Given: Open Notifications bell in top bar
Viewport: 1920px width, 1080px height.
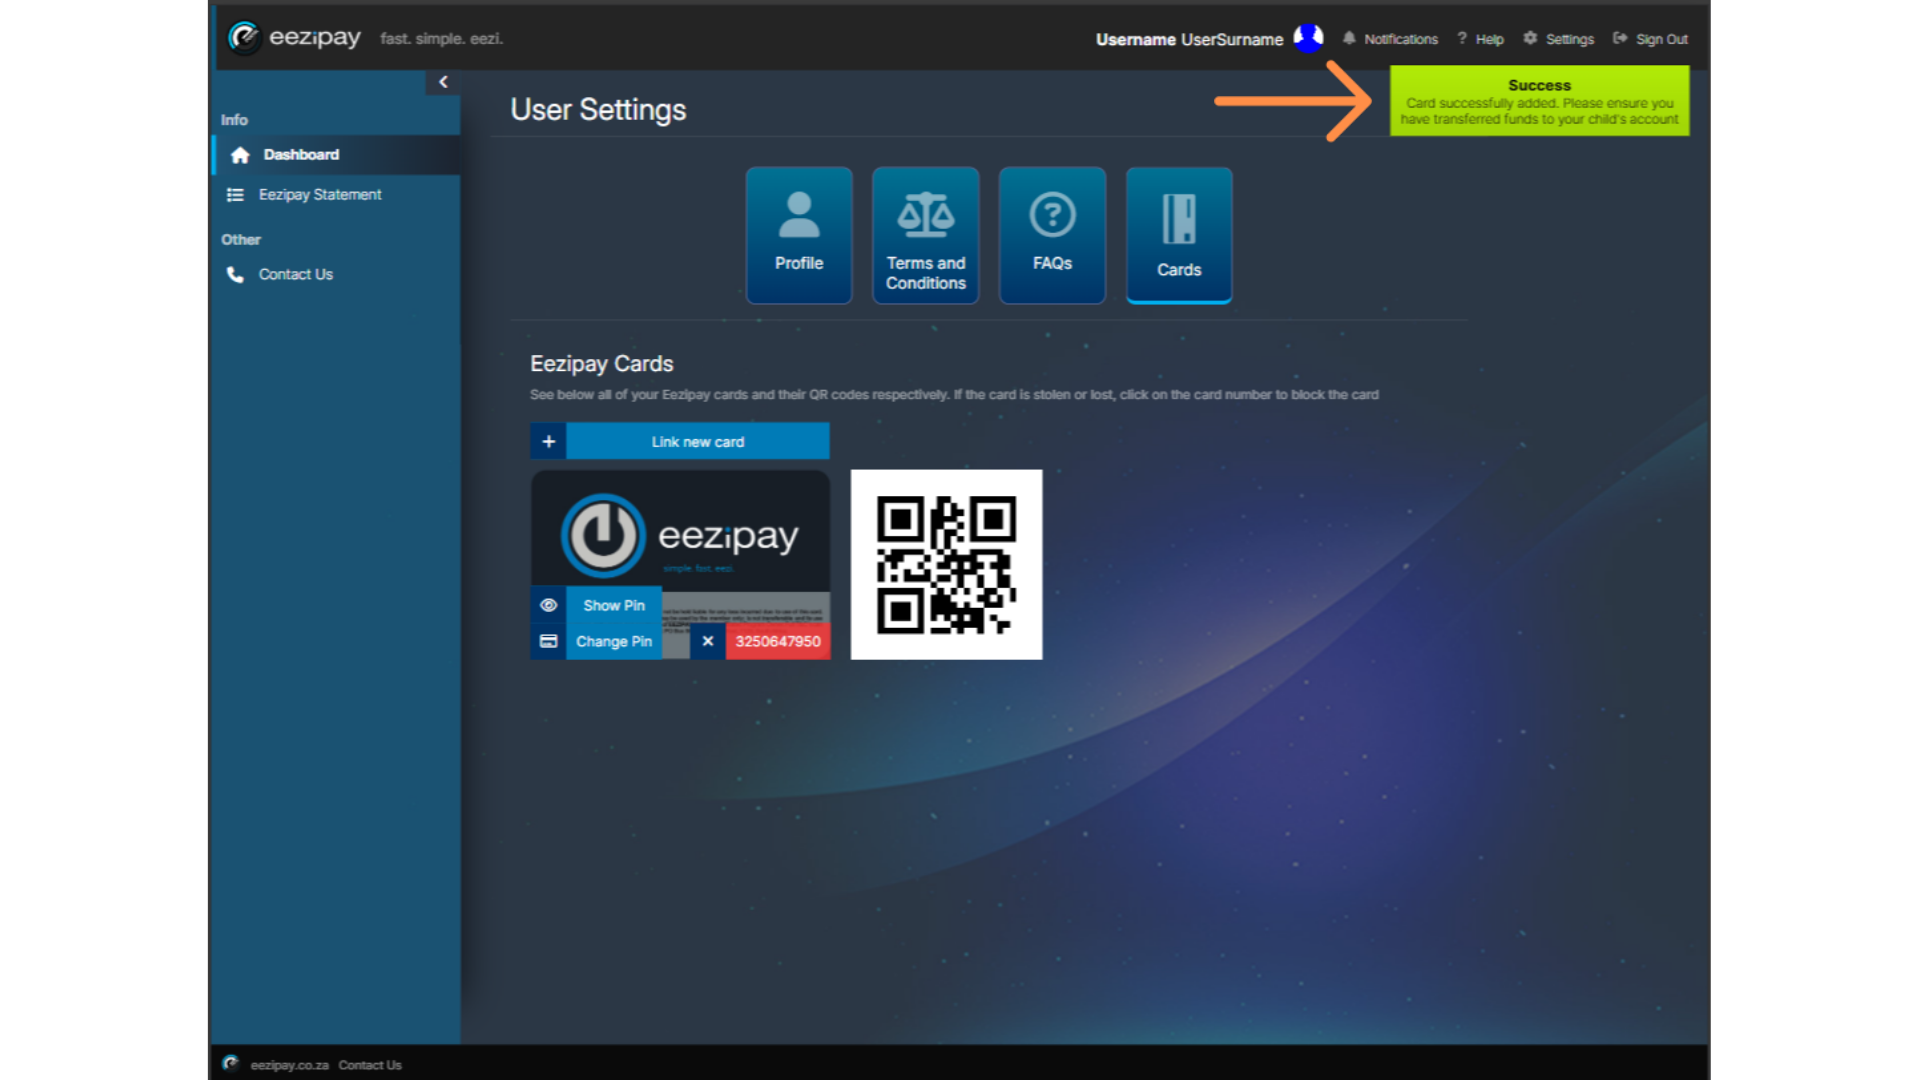Looking at the screenshot, I should point(1390,39).
